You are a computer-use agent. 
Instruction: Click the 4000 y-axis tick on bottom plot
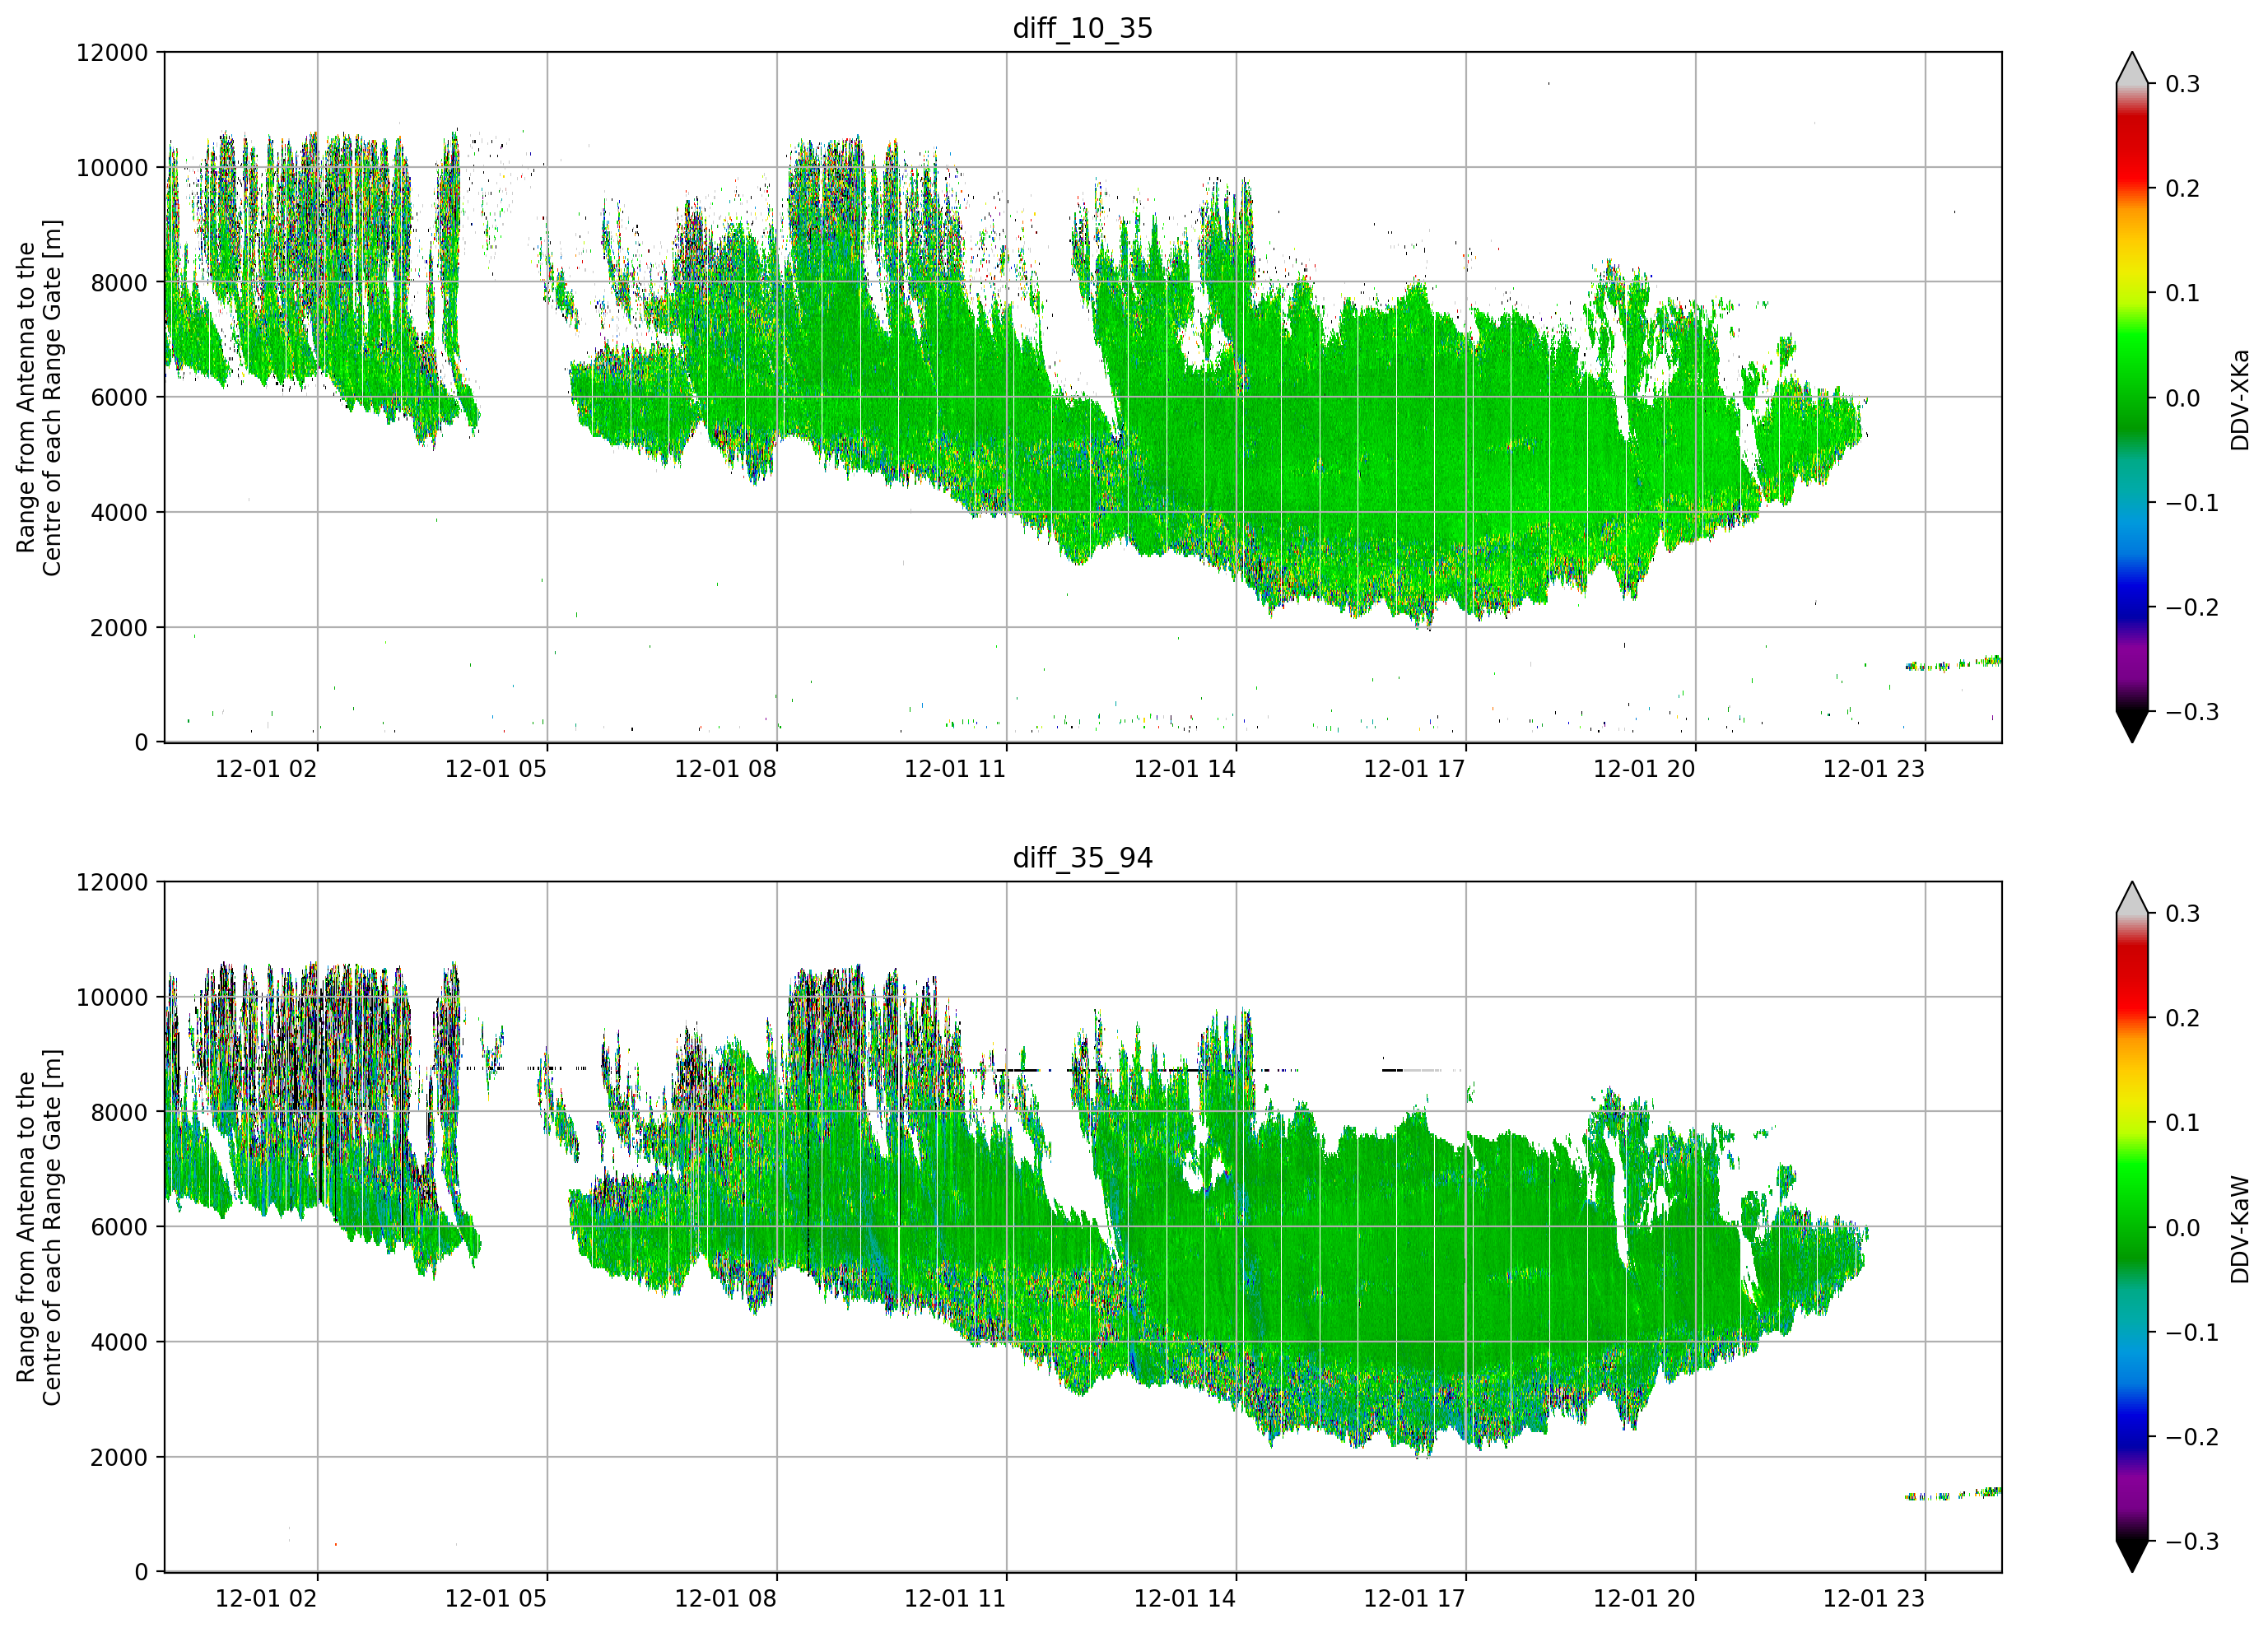click(119, 1342)
